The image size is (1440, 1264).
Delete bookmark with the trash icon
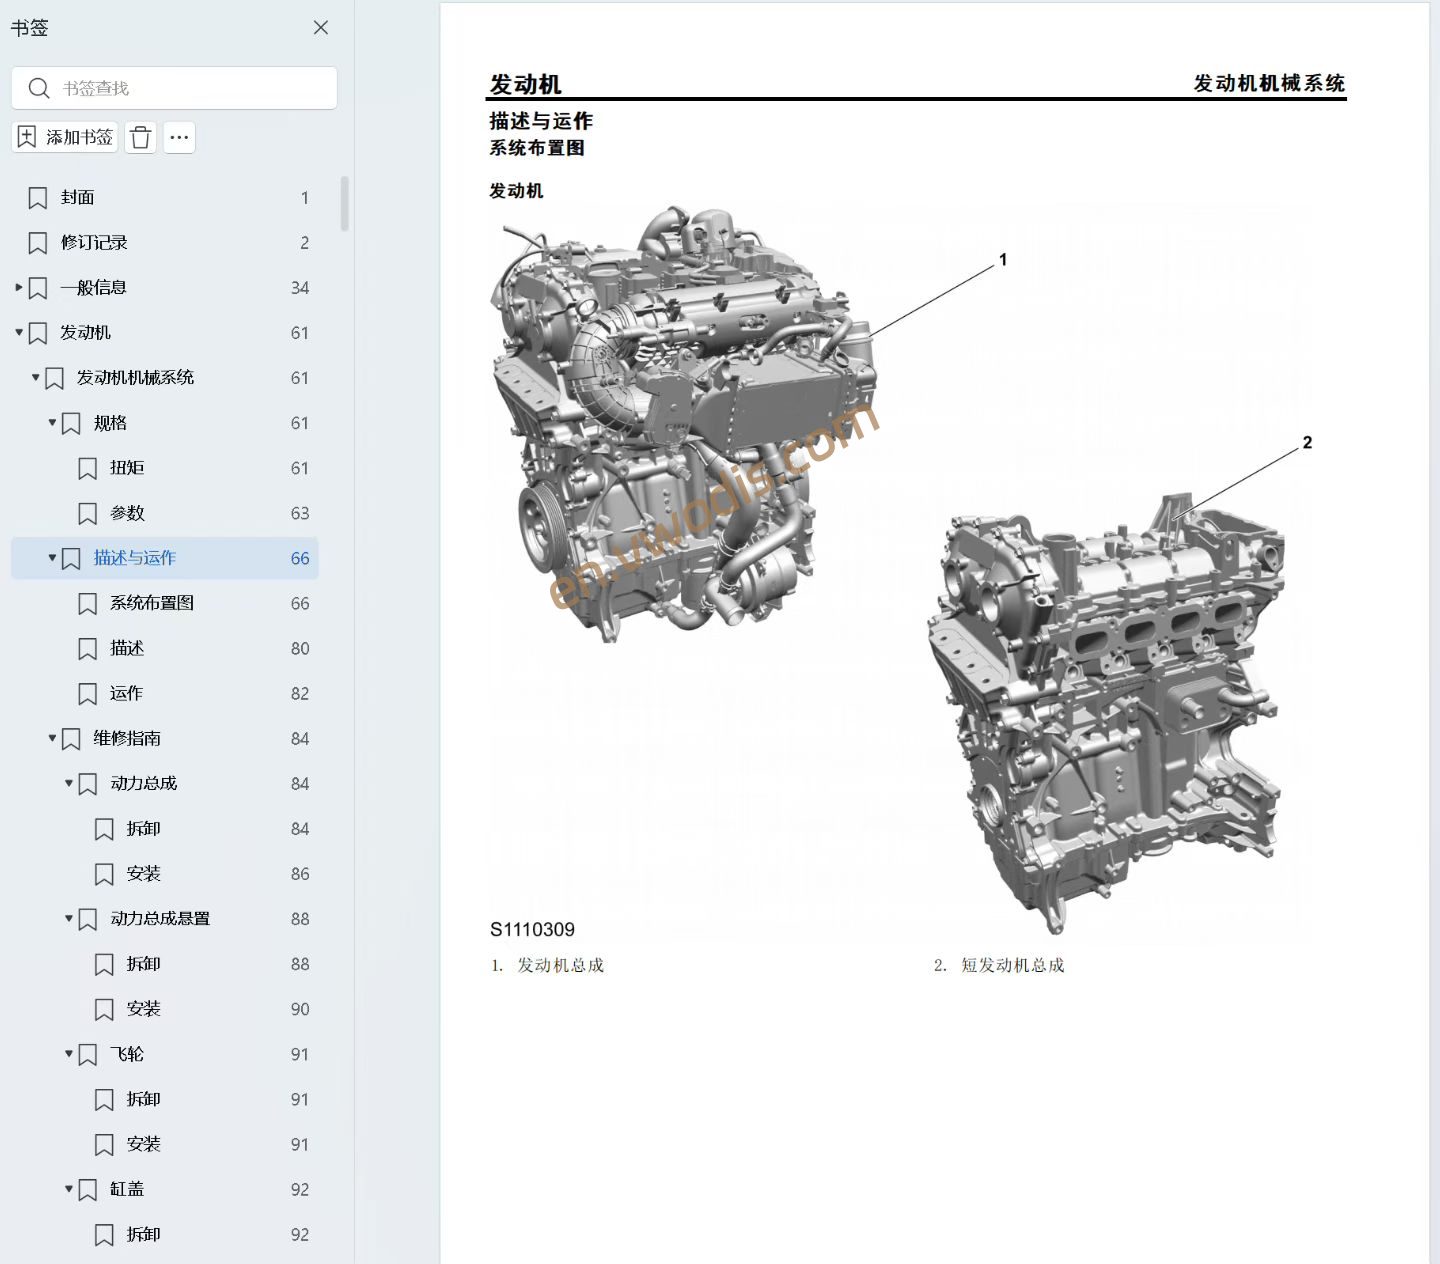click(x=141, y=137)
